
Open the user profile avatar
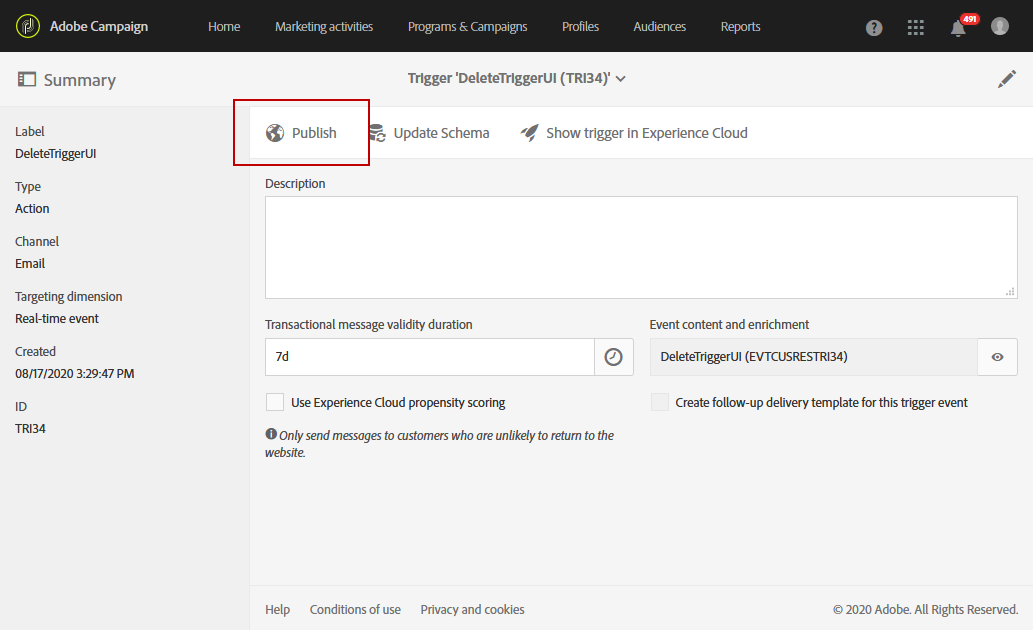pos(999,26)
